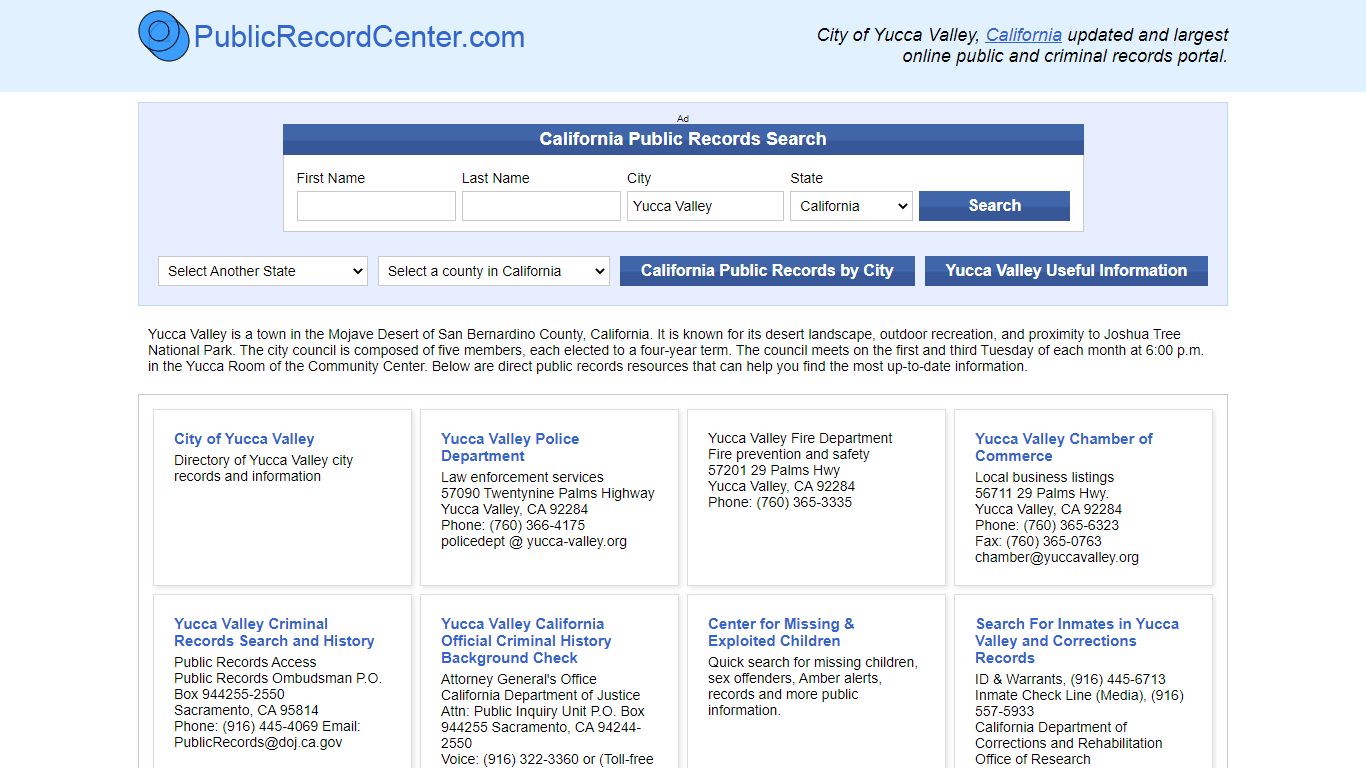
Task: Open Yucca Valley Police Department link
Action: coord(510,447)
